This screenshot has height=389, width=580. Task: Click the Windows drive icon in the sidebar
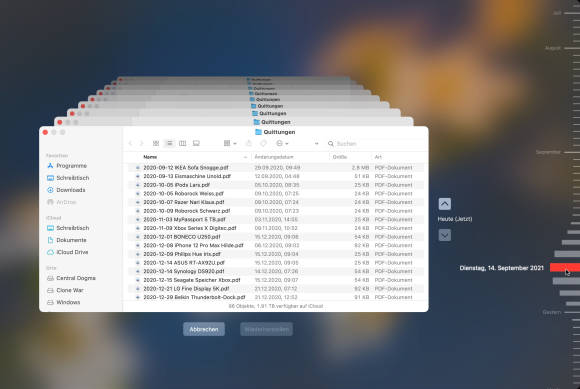(x=50, y=302)
